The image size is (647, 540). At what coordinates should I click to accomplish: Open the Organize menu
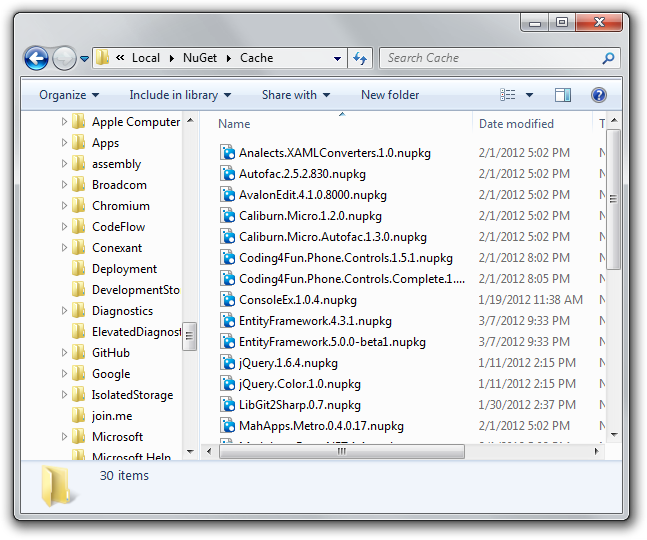(x=69, y=95)
